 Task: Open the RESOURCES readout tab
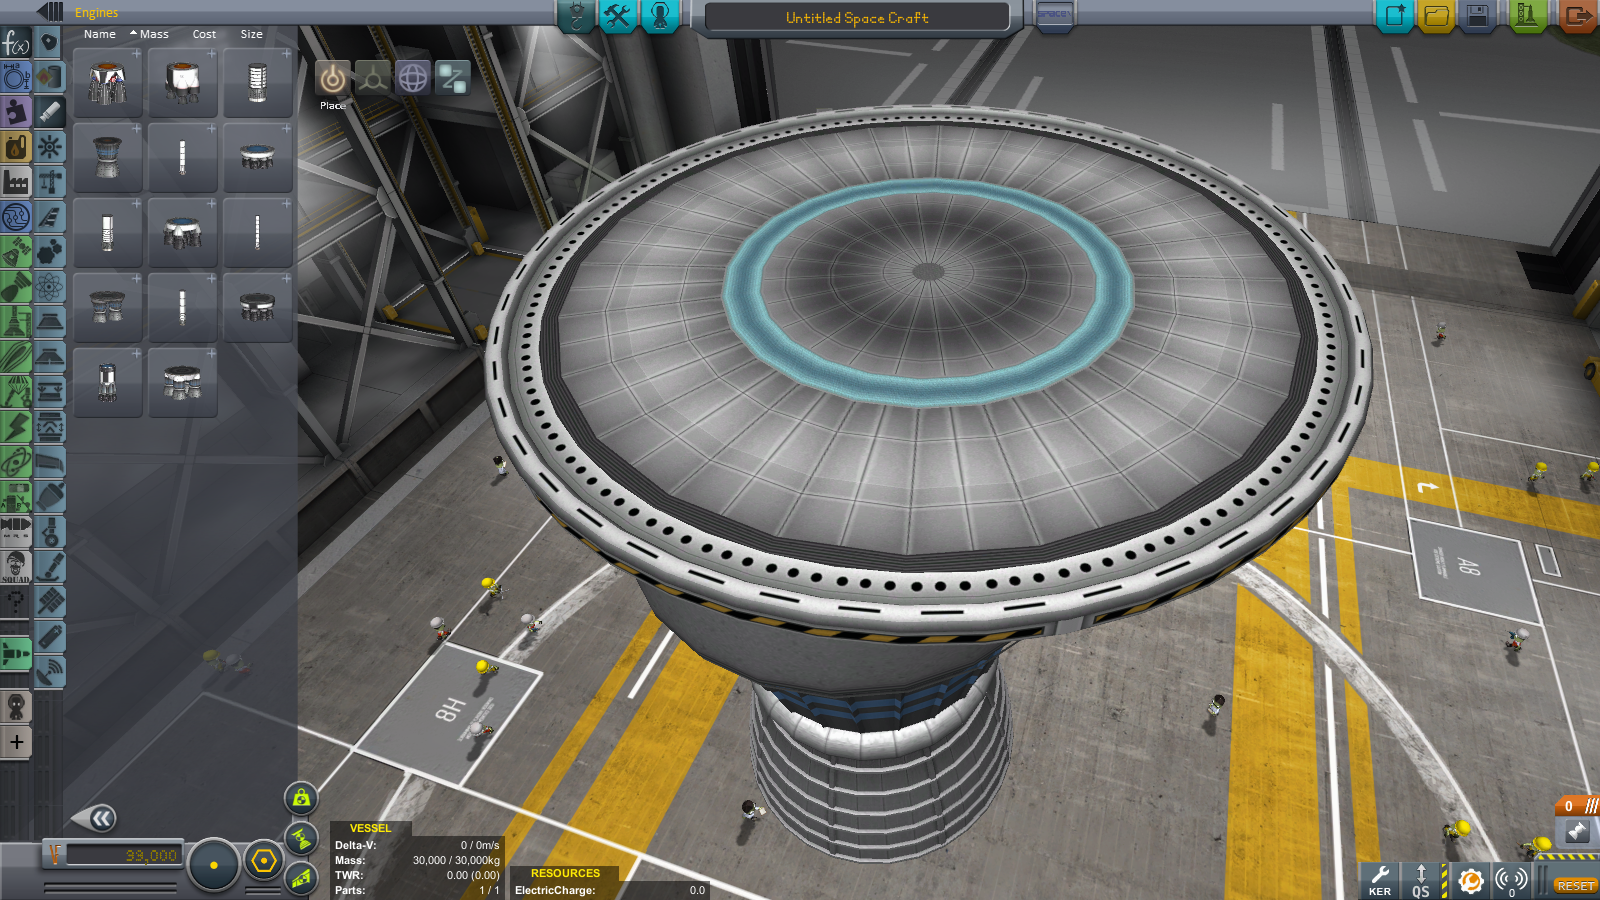click(565, 873)
